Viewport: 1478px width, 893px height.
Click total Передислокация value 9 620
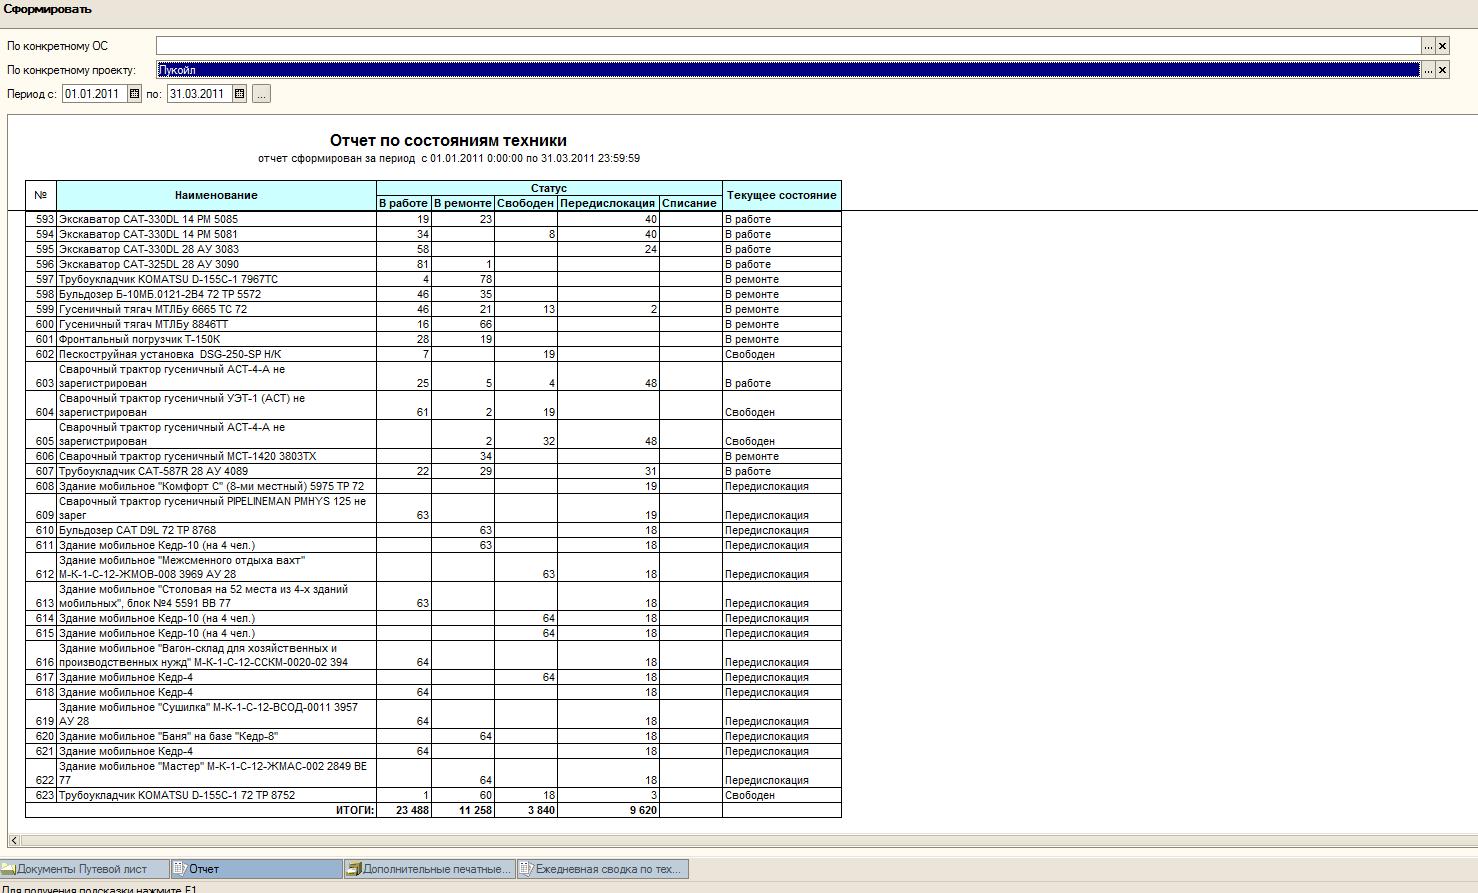tap(642, 810)
